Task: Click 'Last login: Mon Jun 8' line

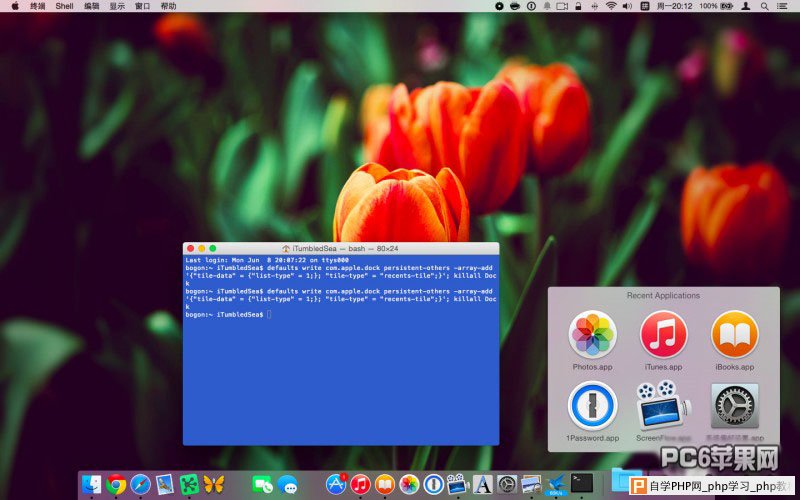Action: click(x=267, y=260)
